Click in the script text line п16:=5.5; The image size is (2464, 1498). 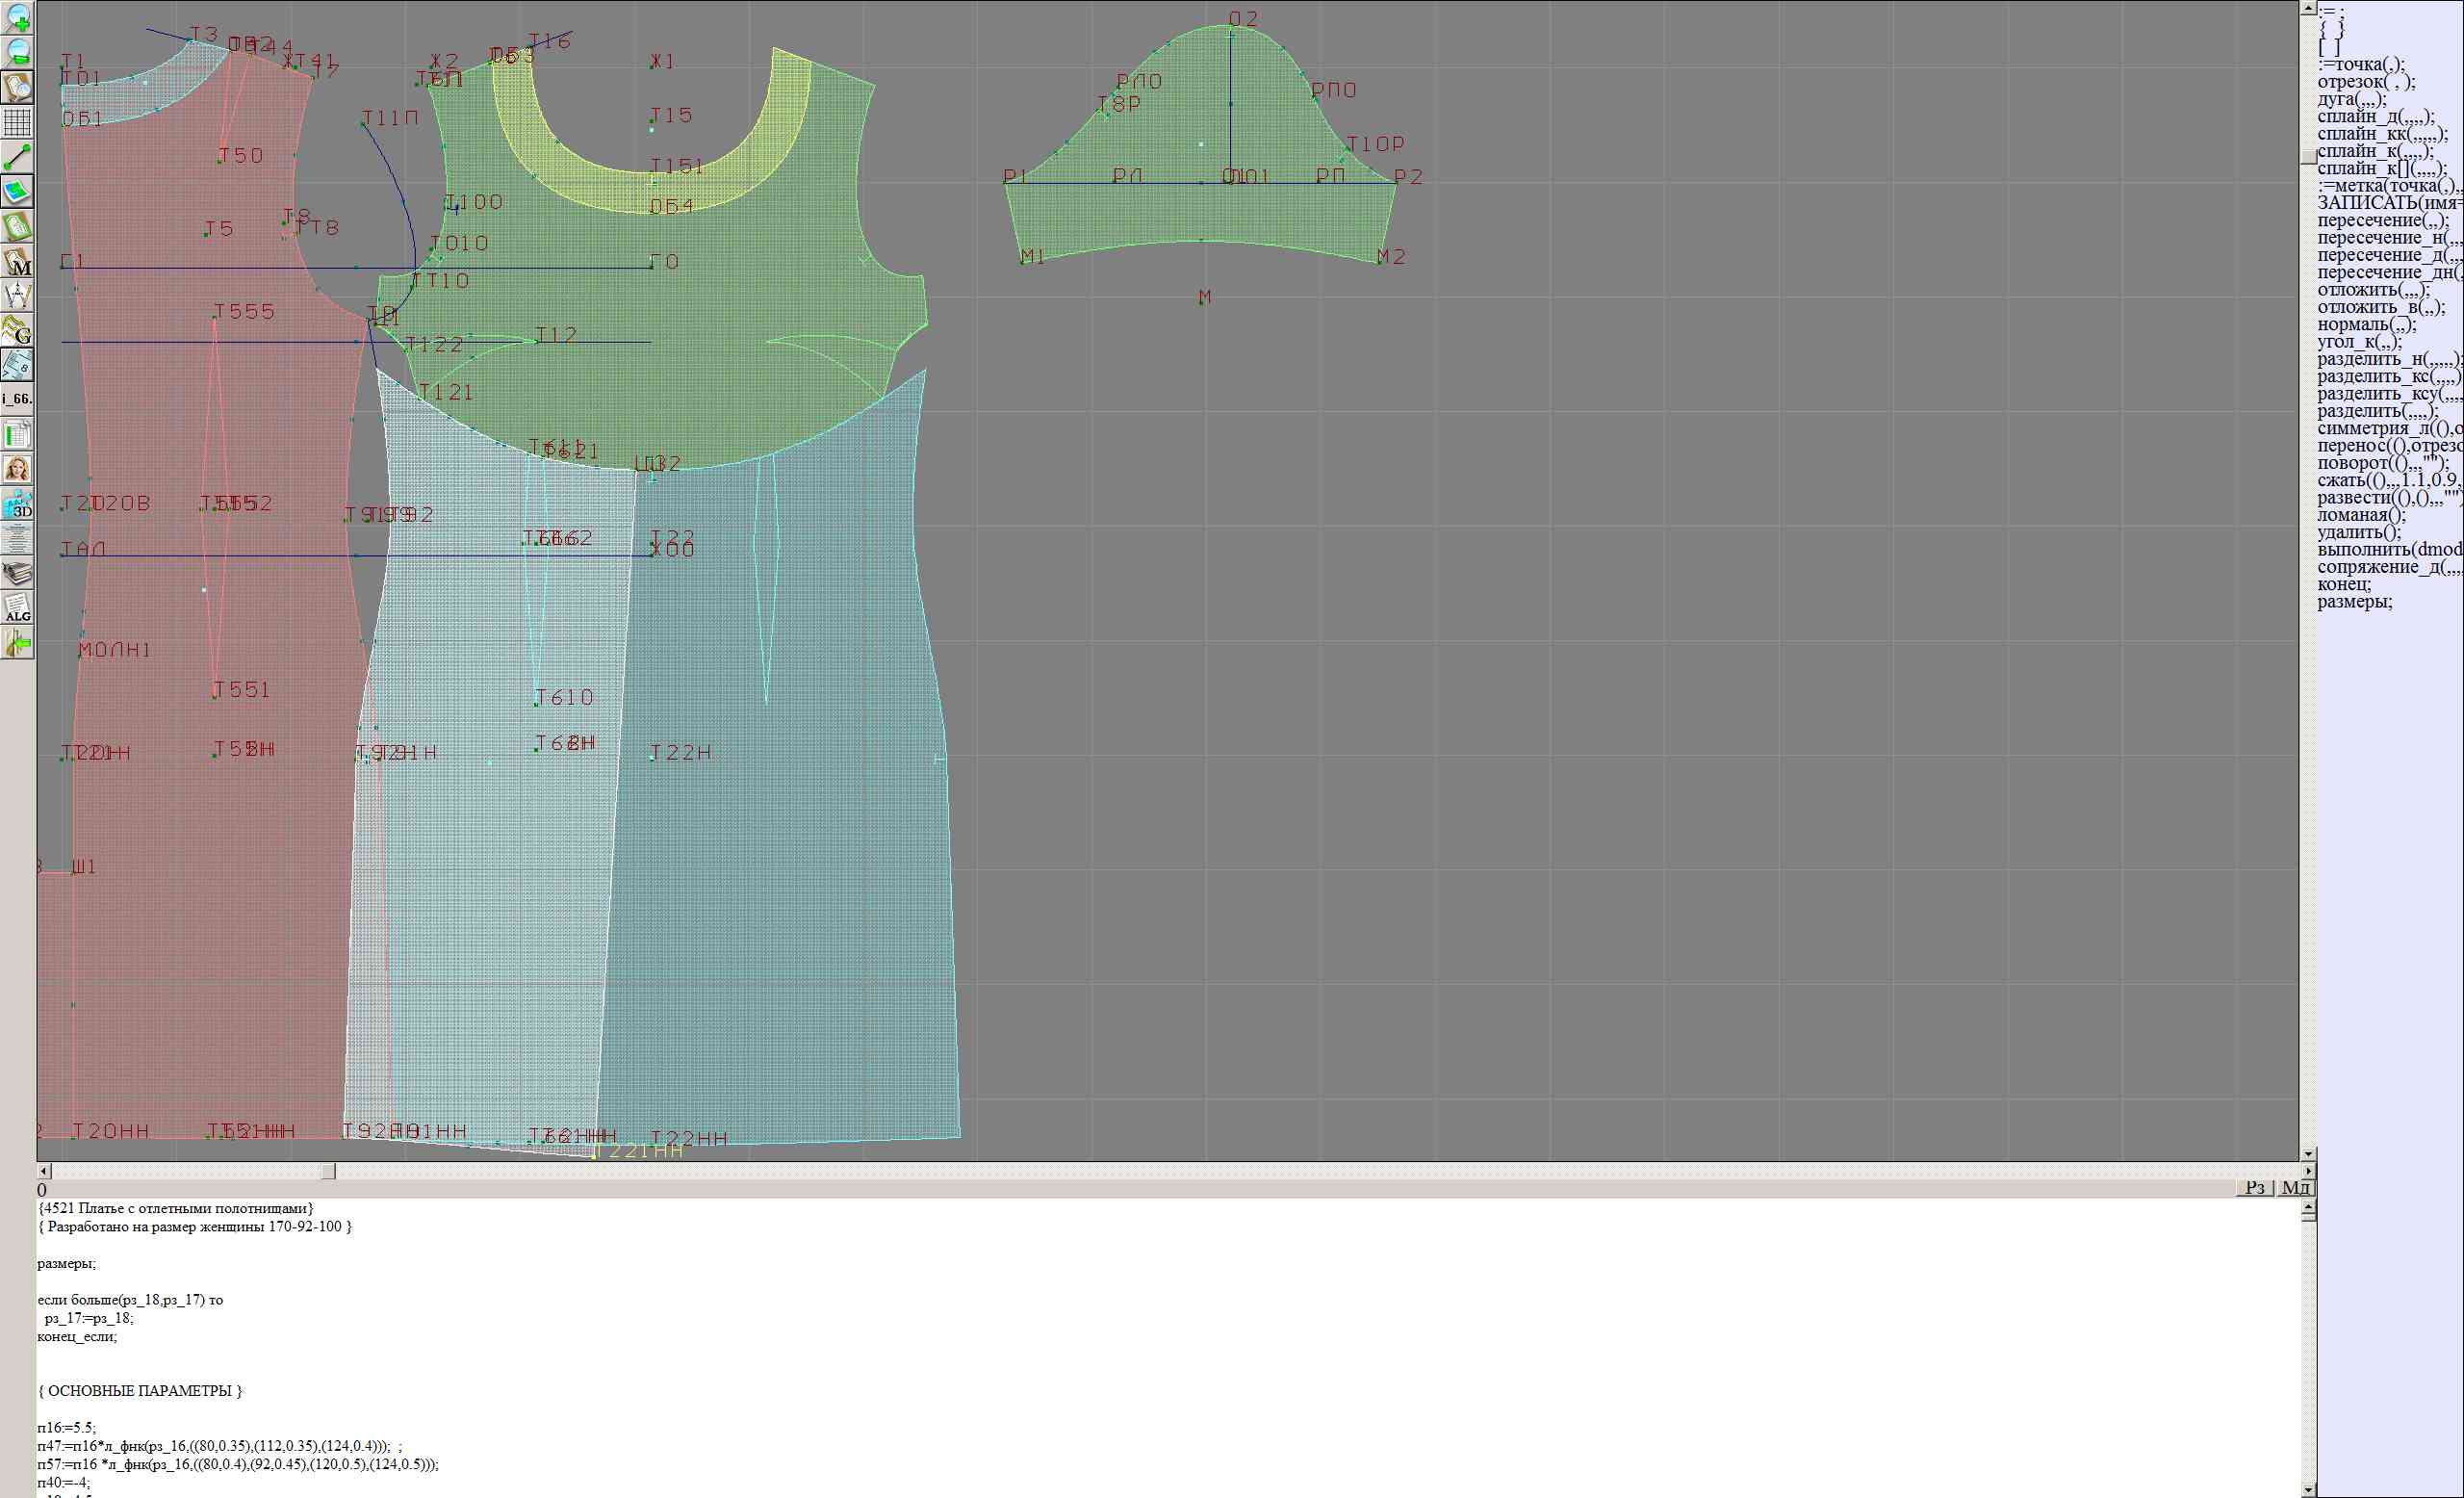point(68,1427)
